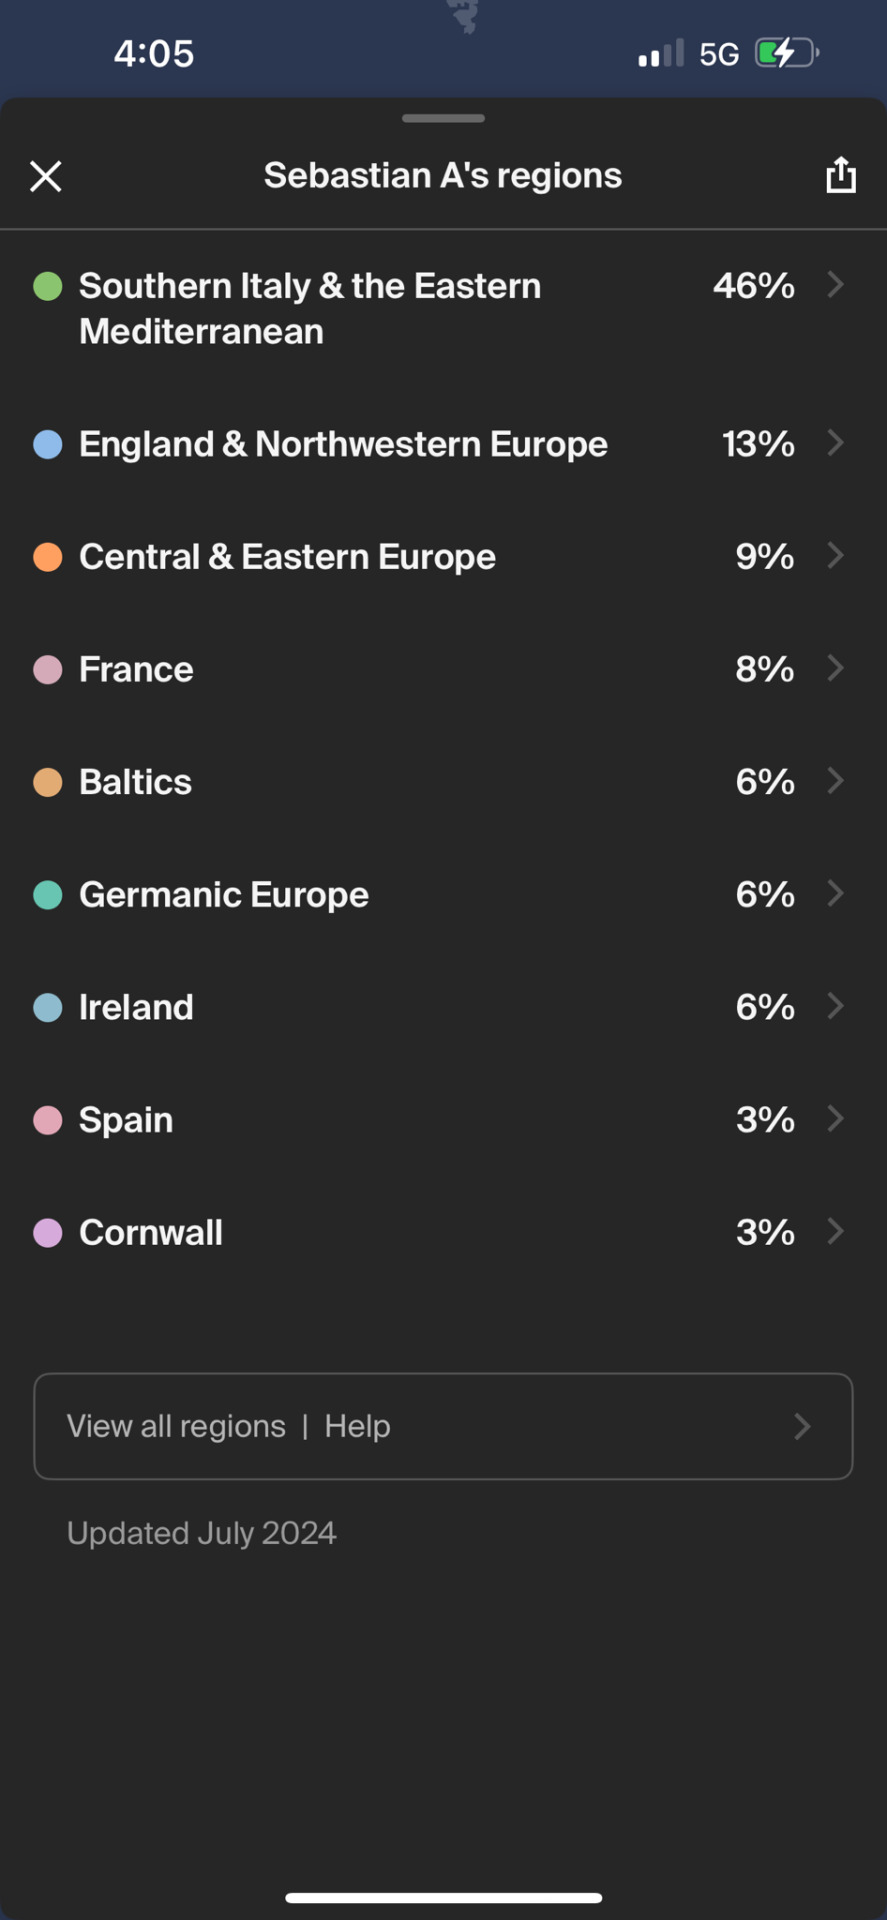Tap the chevron next to Spain 3%
887x1920 pixels.
pos(836,1119)
